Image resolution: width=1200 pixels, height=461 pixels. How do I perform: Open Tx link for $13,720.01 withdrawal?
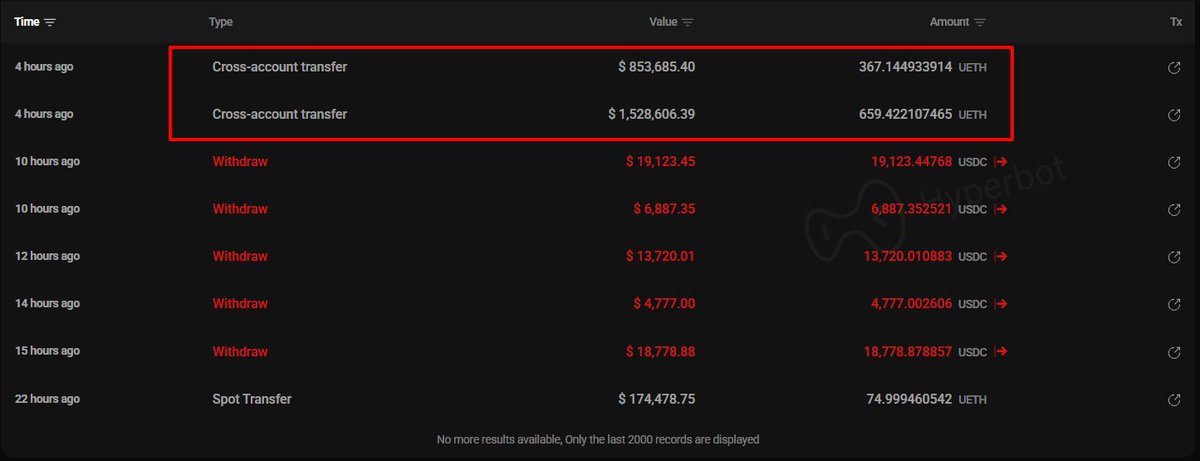[1175, 257]
